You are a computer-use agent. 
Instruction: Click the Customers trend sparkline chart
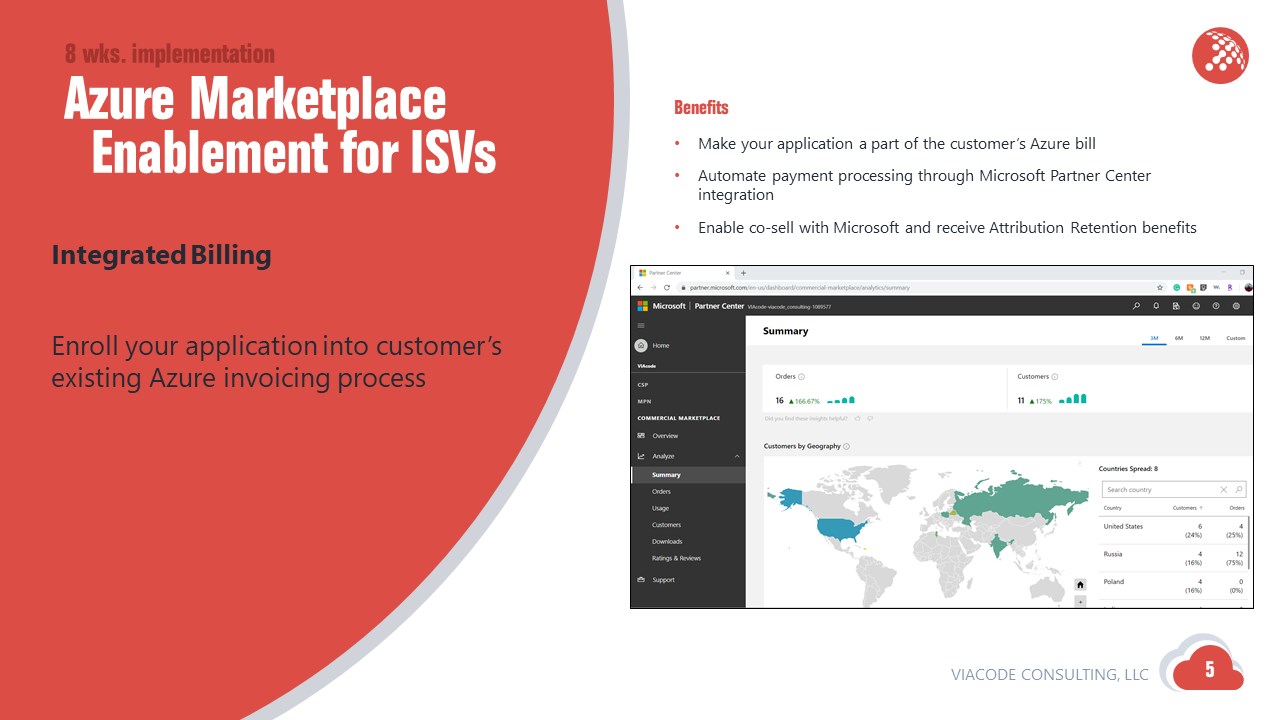tap(1072, 399)
